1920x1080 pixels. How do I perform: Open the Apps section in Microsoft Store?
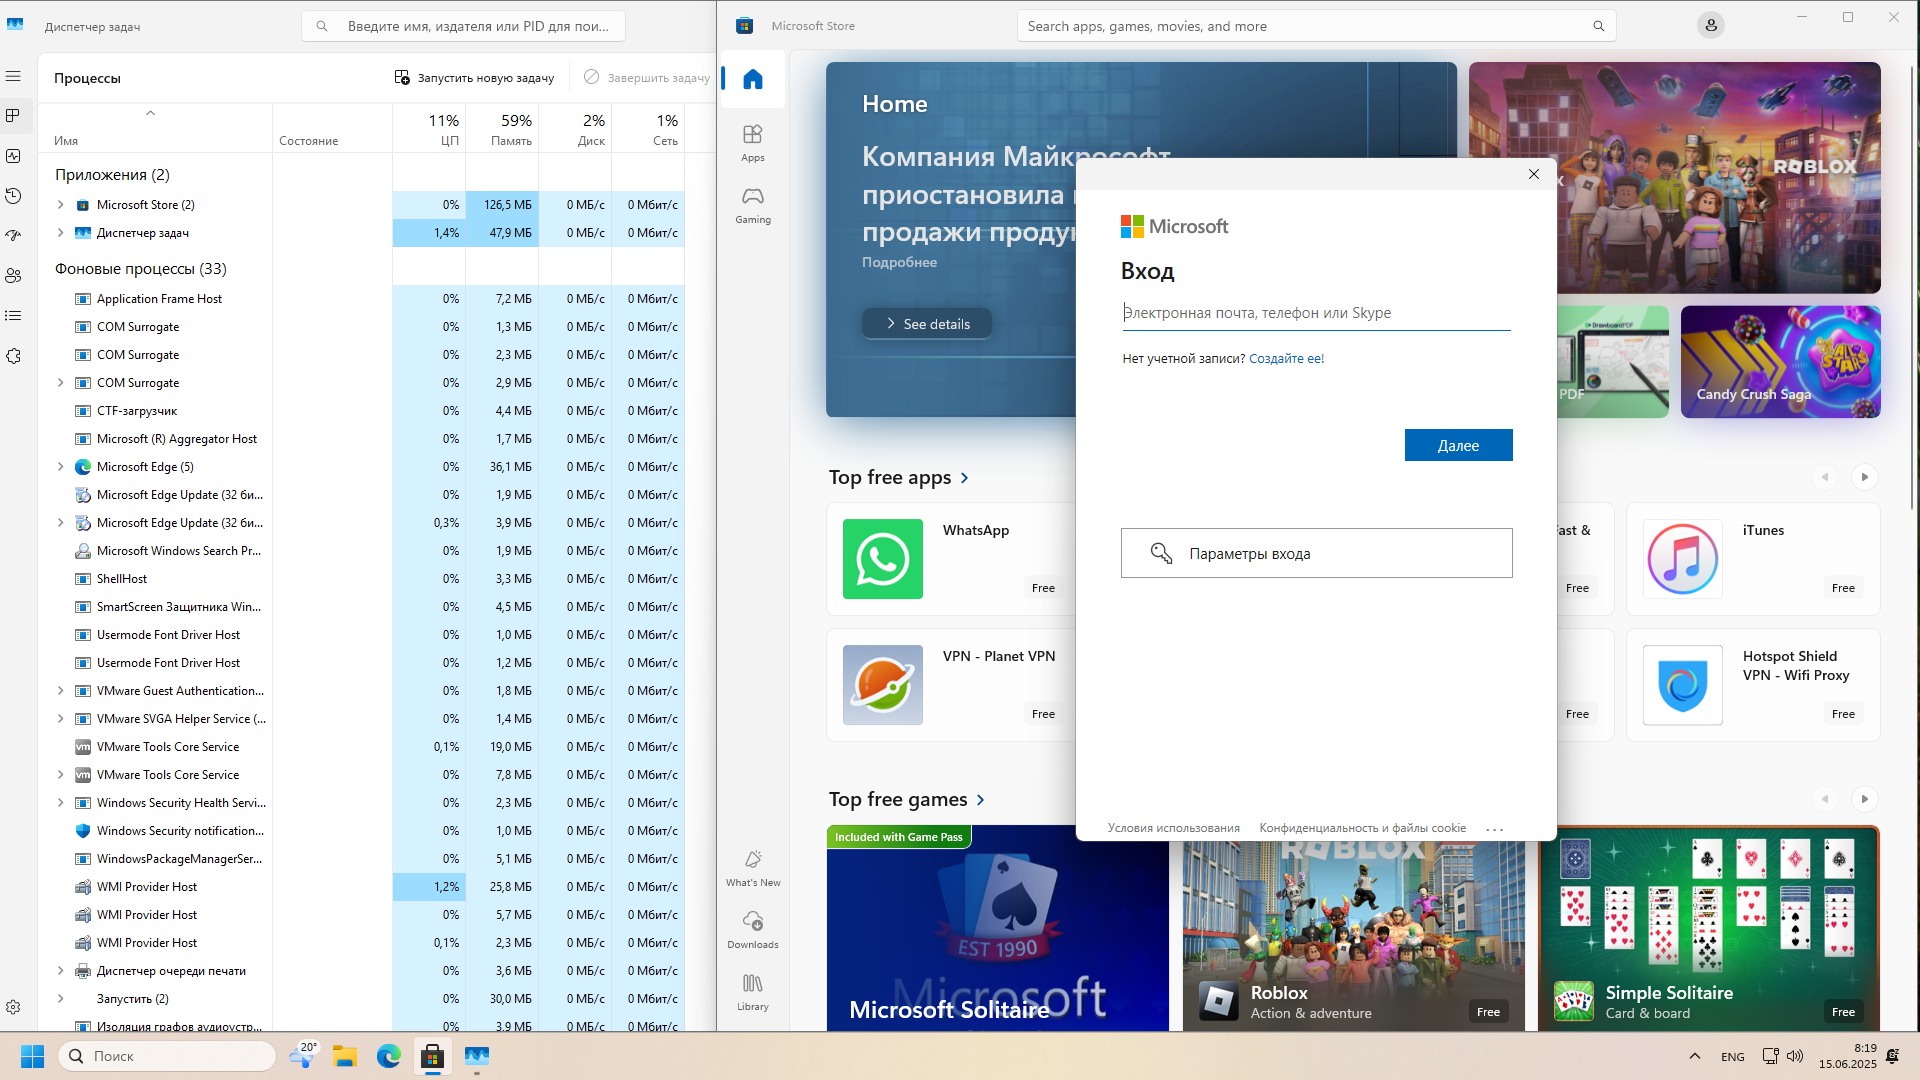coord(753,143)
